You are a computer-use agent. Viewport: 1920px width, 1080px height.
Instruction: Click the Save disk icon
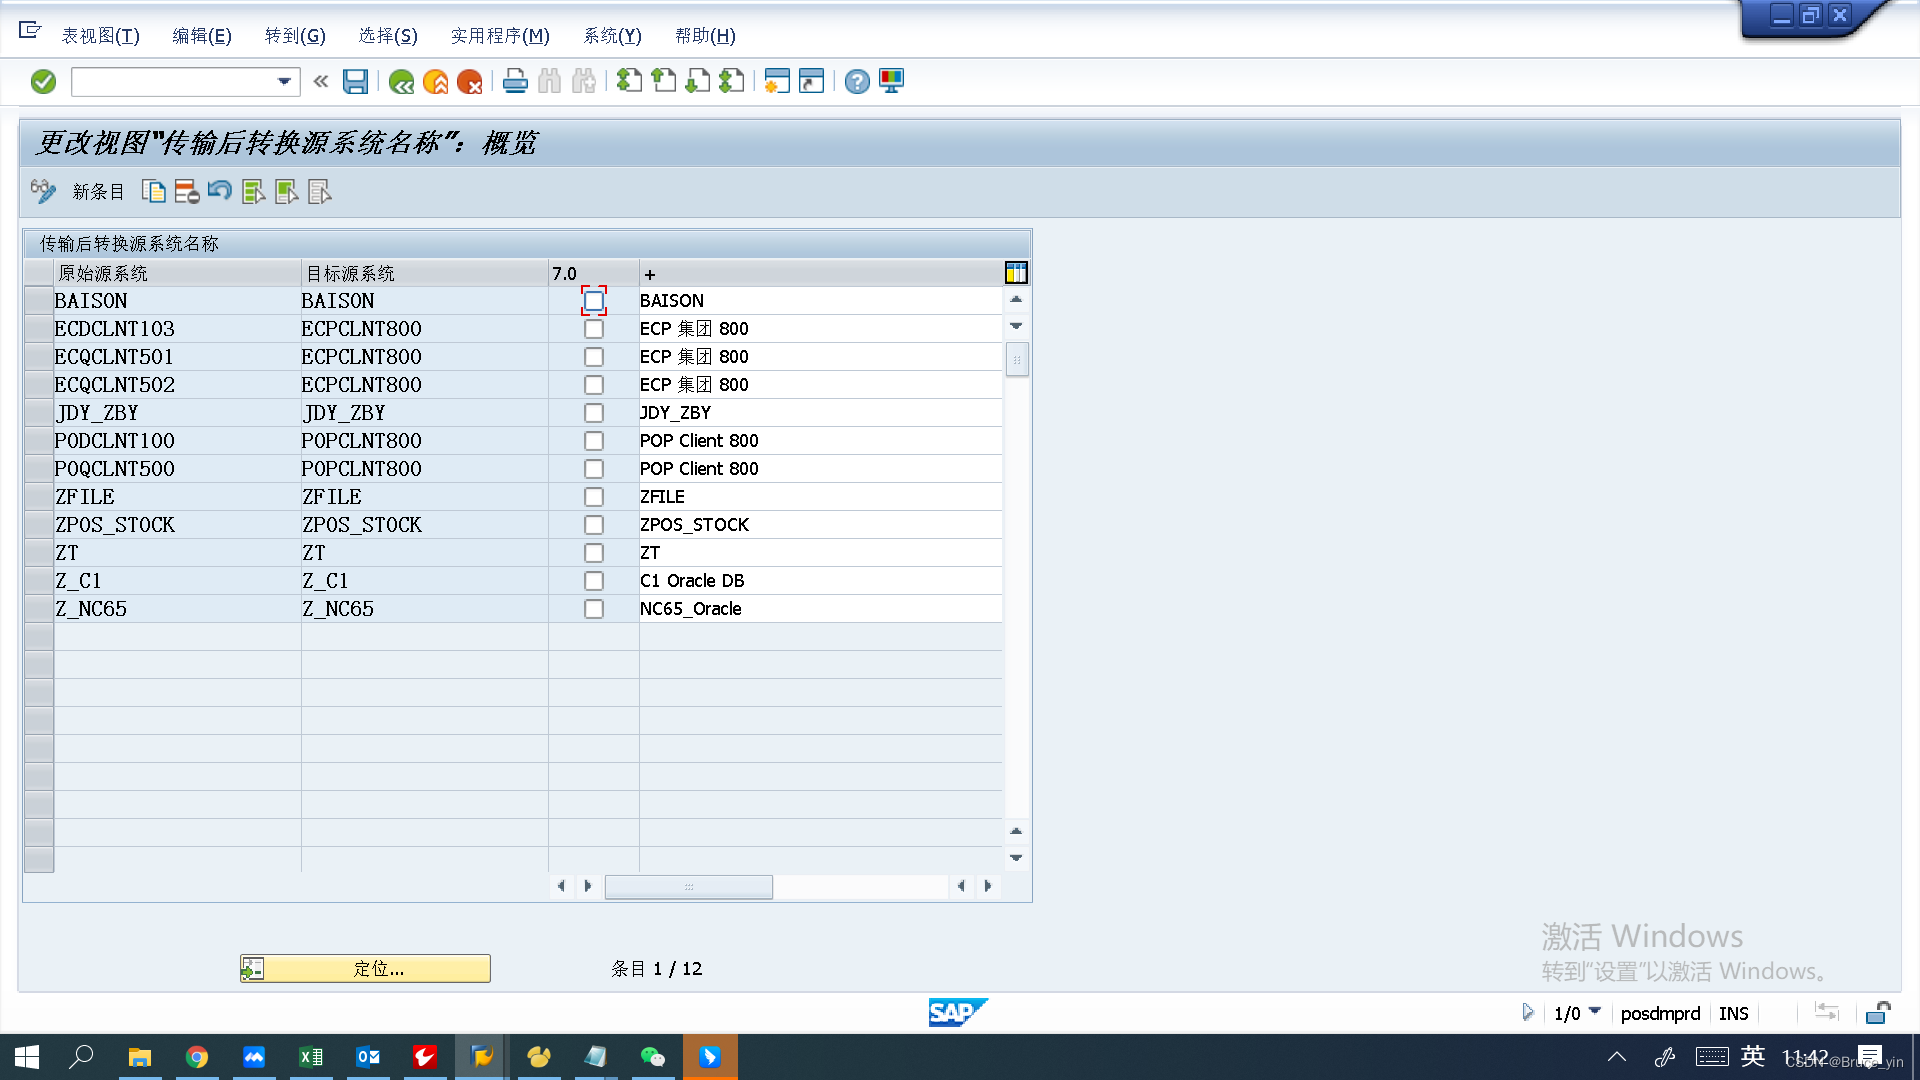point(355,81)
